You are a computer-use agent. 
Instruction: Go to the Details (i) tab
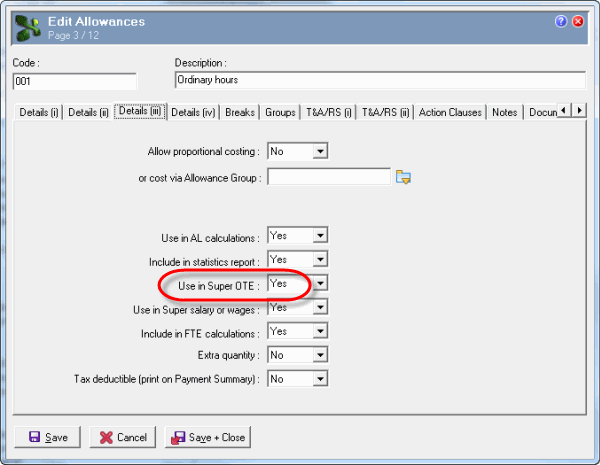(x=39, y=113)
